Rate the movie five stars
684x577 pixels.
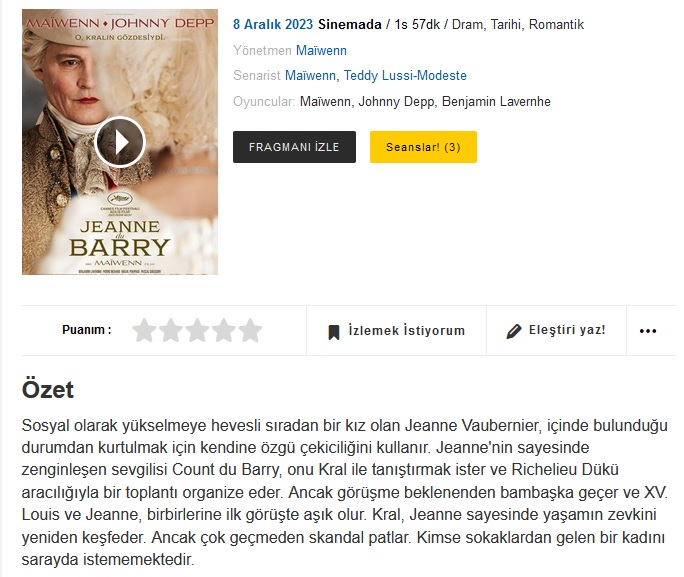[x=251, y=330]
